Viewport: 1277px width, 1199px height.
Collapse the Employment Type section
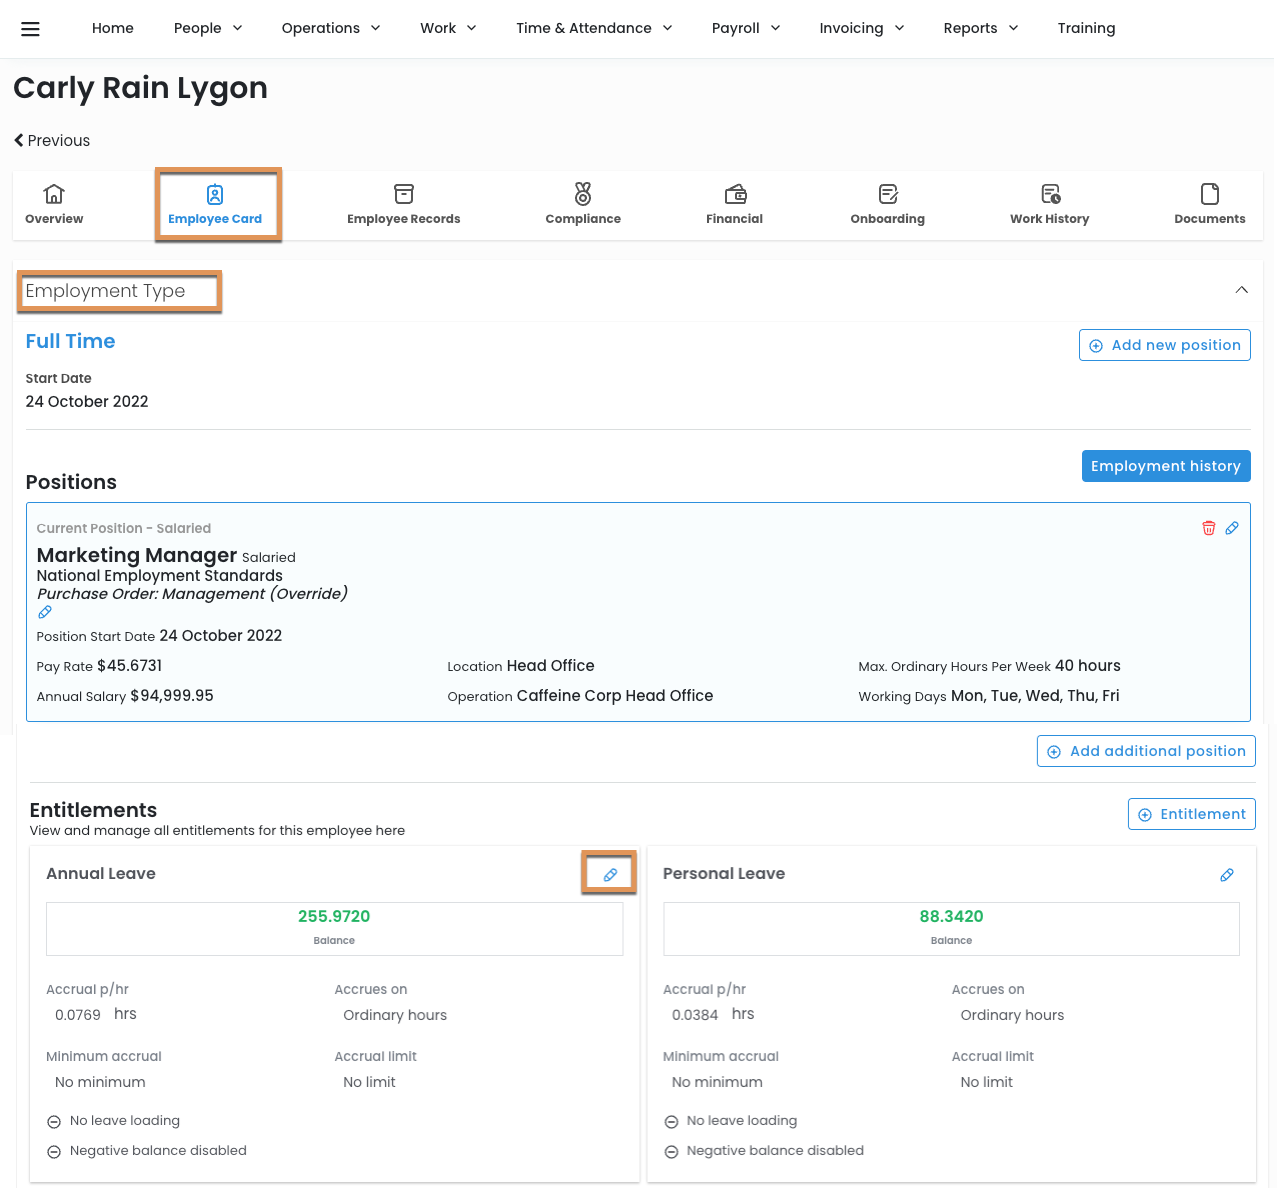coord(1241,290)
